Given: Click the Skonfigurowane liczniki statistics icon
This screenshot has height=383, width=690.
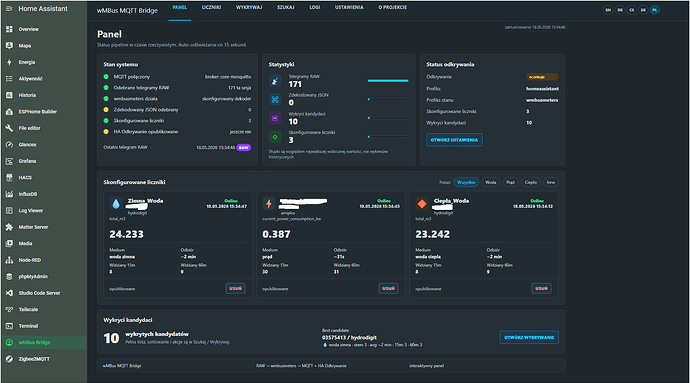Looking at the screenshot, I should pyautogui.click(x=275, y=137).
